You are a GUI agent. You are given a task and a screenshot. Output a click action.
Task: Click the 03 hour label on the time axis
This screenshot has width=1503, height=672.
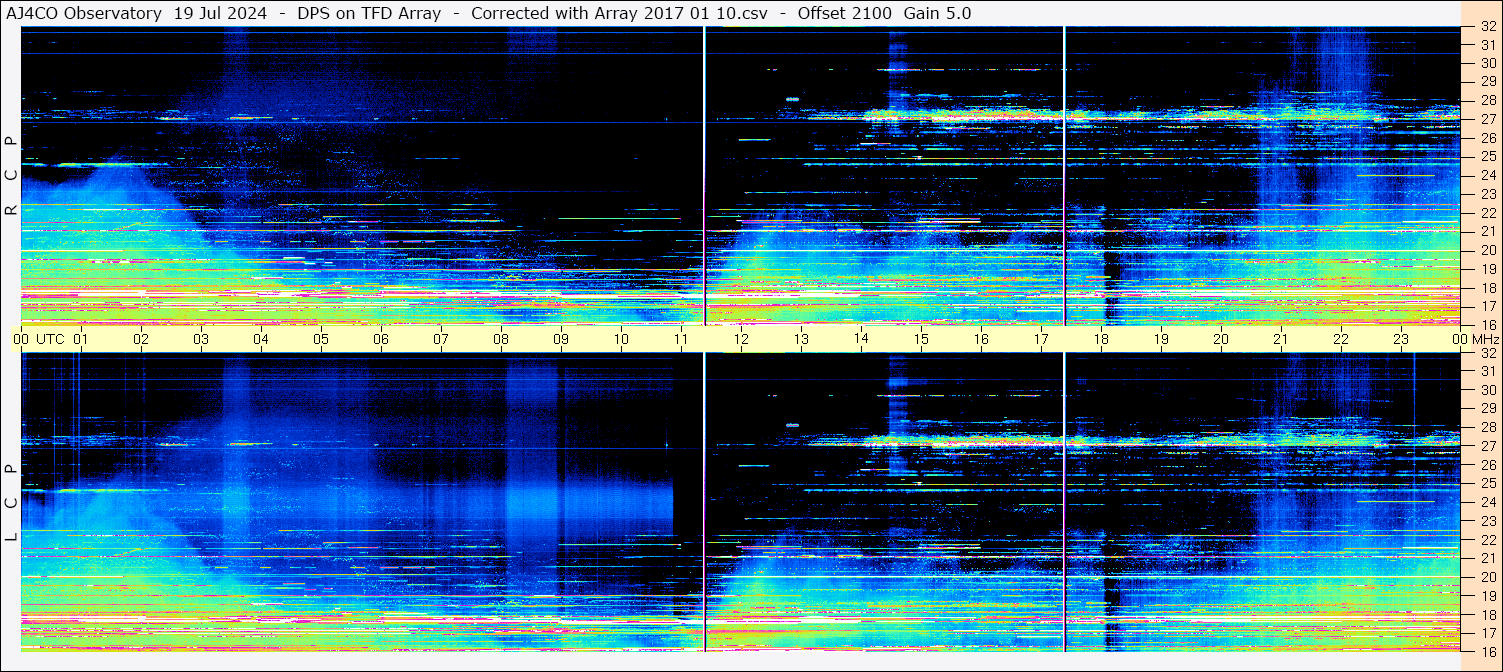tap(201, 339)
